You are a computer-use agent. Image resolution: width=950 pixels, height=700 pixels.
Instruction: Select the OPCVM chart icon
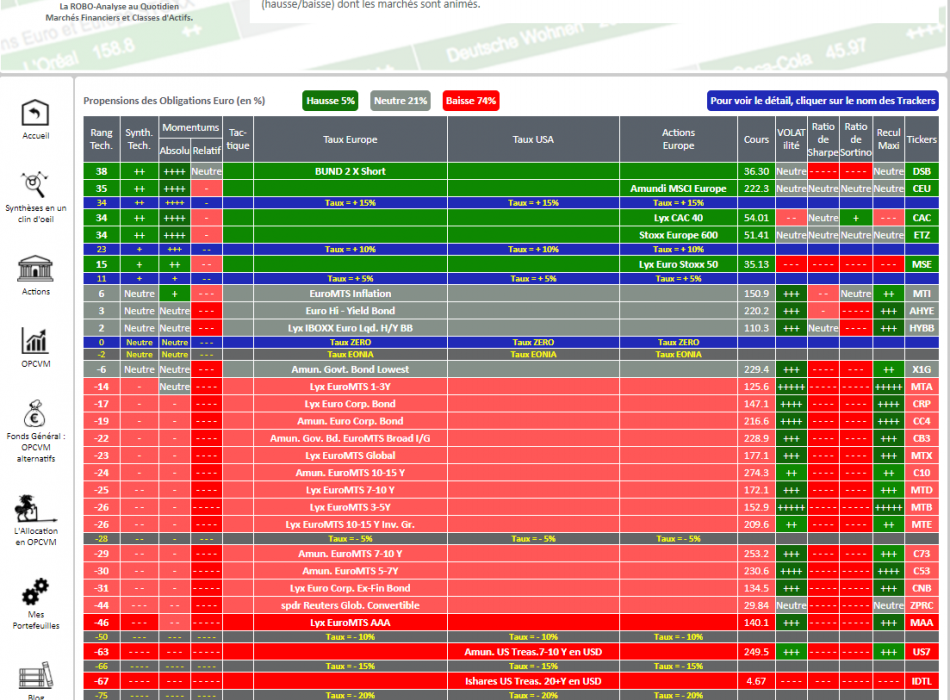tap(35, 341)
